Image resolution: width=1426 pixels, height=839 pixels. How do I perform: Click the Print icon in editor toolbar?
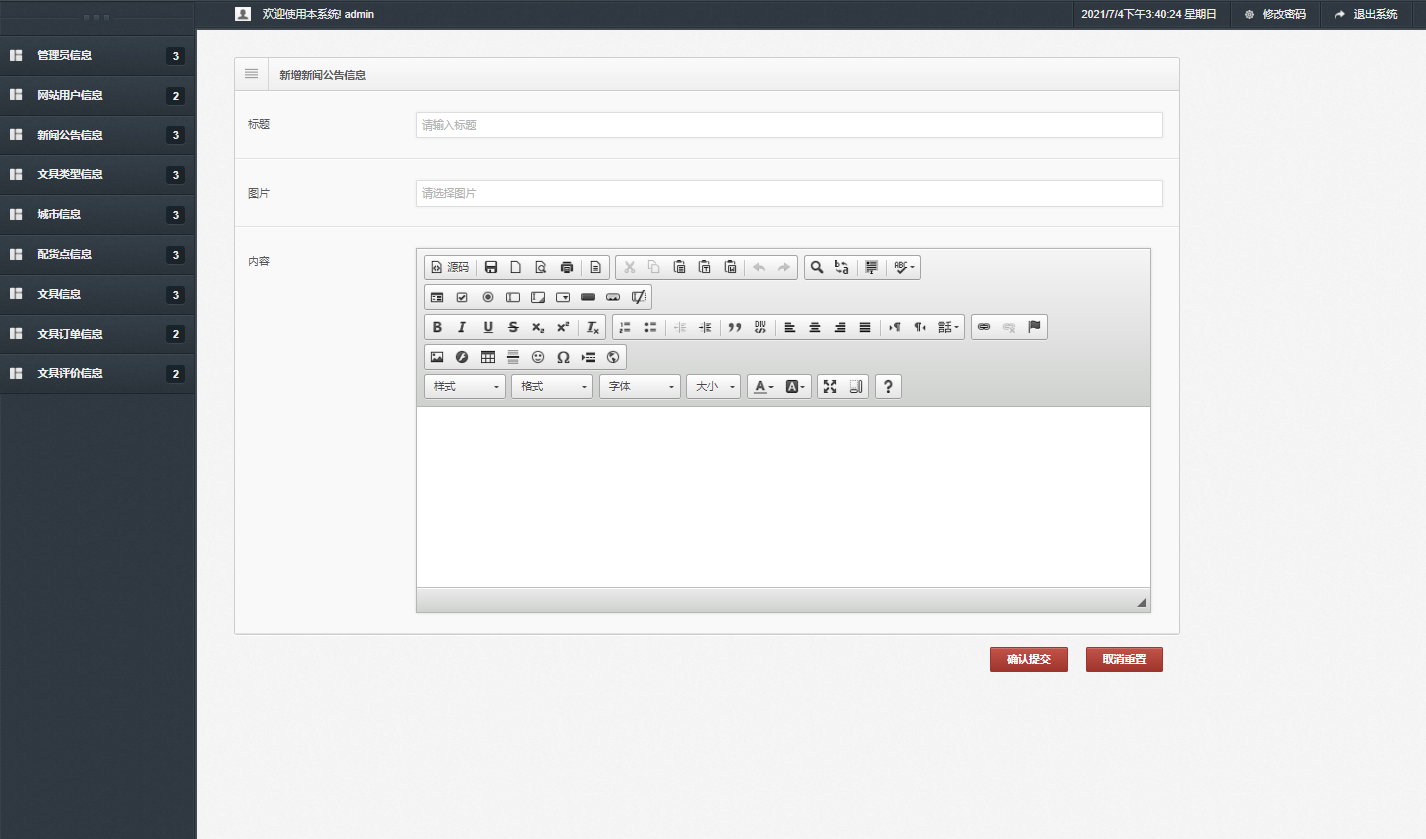567,267
